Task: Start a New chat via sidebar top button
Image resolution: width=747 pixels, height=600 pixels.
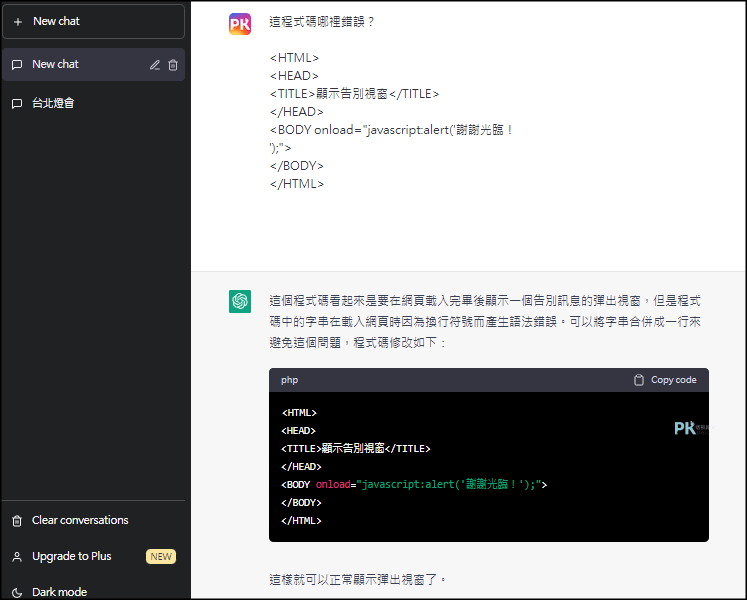Action: click(93, 21)
